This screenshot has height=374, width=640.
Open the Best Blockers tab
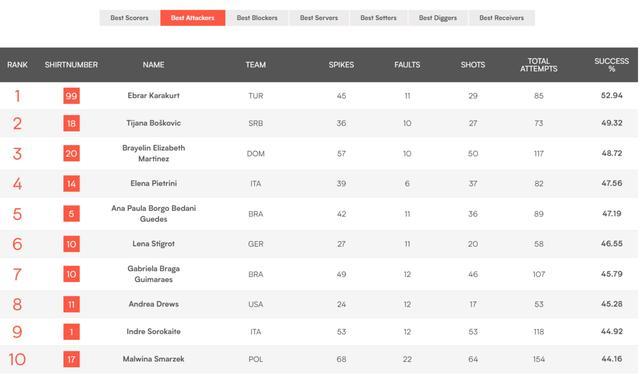point(257,18)
